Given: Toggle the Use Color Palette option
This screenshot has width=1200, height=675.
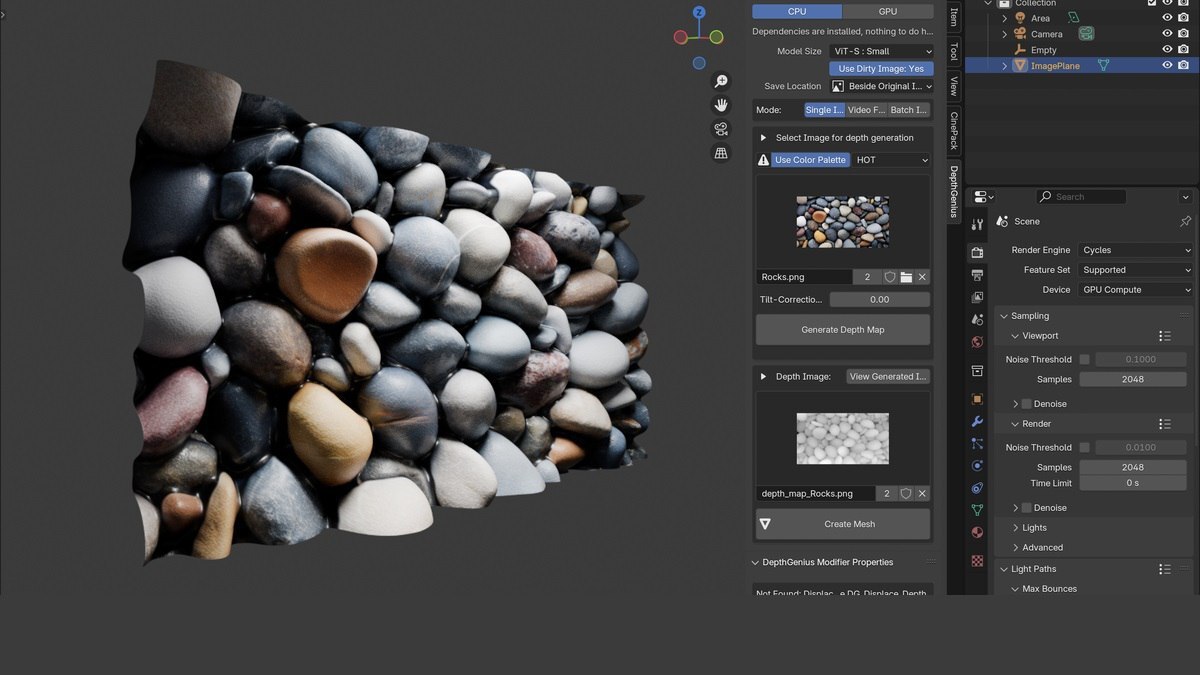Looking at the screenshot, I should pos(810,160).
